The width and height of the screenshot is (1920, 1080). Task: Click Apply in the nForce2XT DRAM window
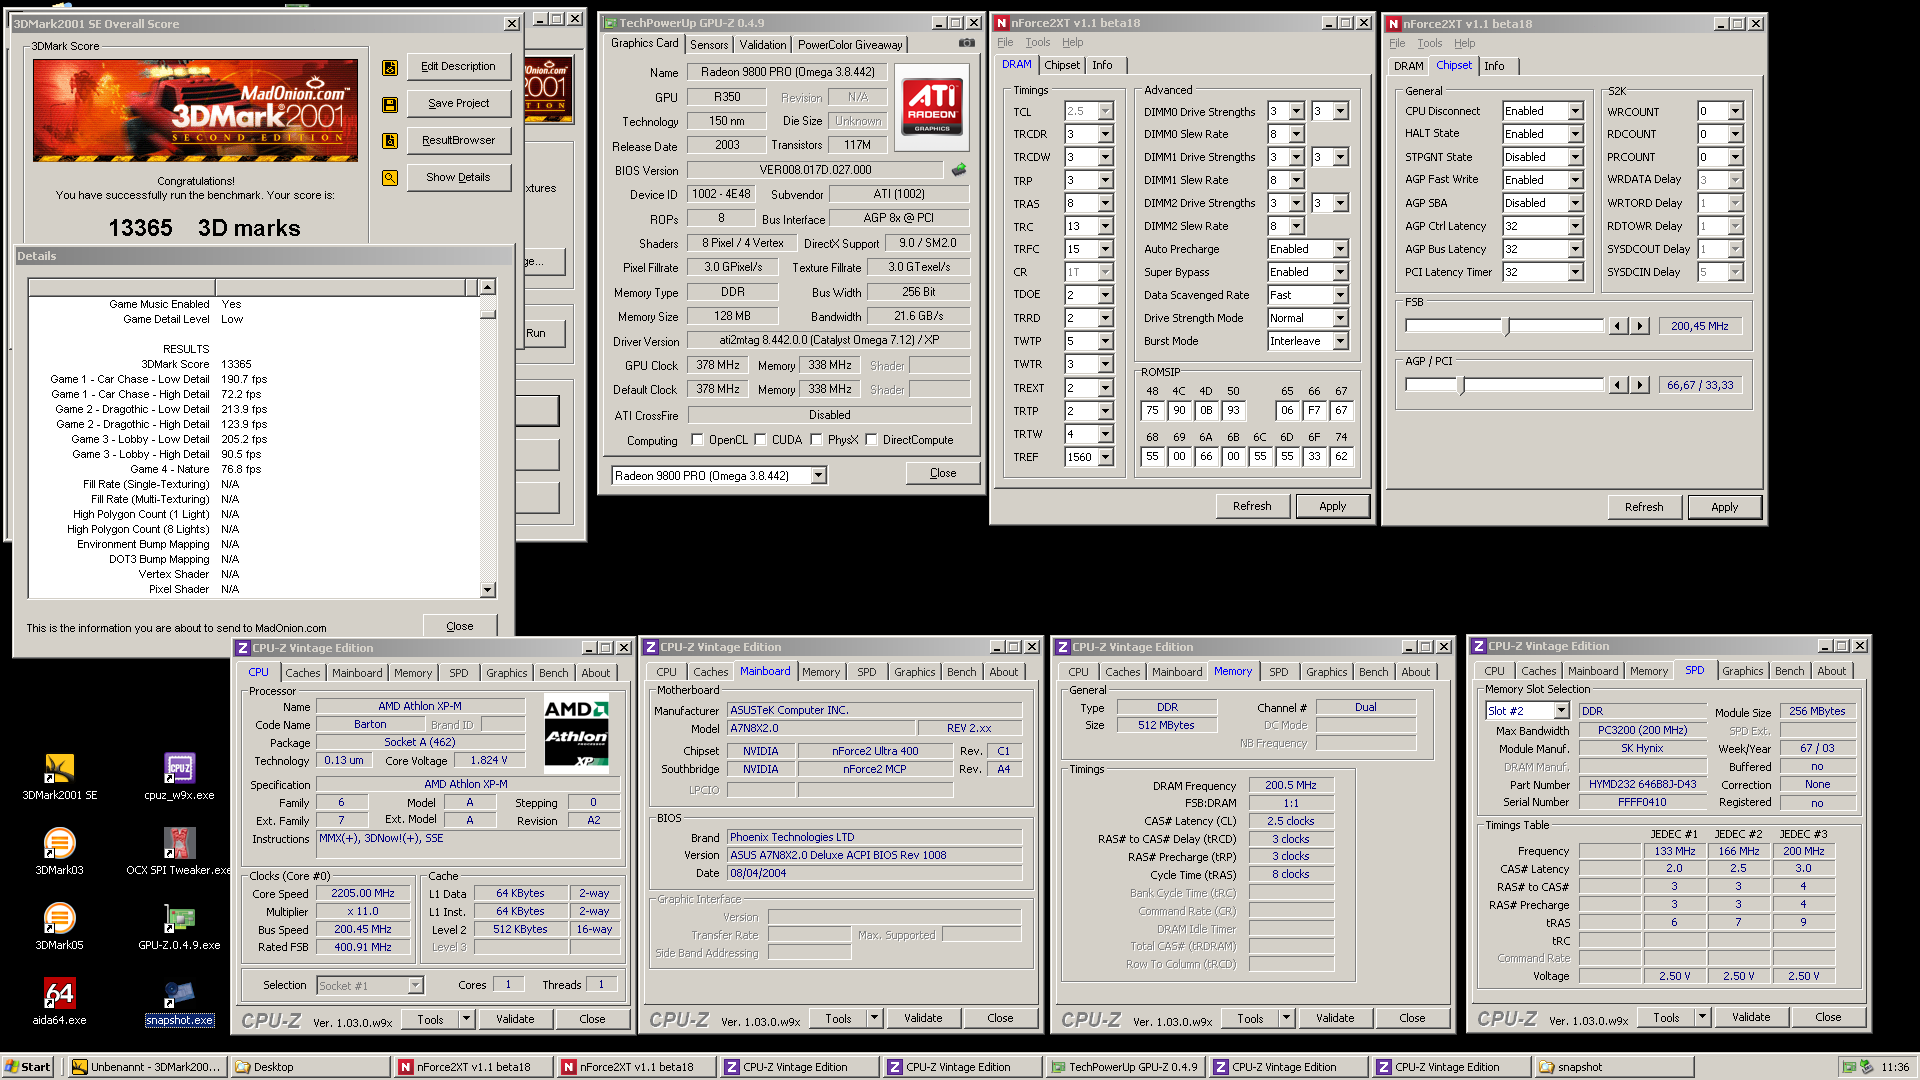tap(1332, 506)
